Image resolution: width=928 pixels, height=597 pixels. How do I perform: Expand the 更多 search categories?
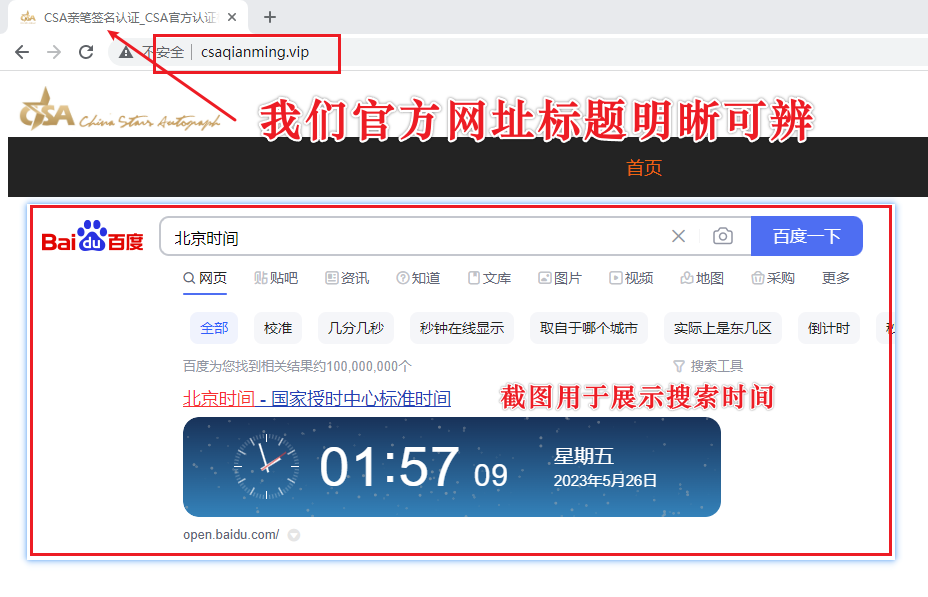[x=836, y=278]
